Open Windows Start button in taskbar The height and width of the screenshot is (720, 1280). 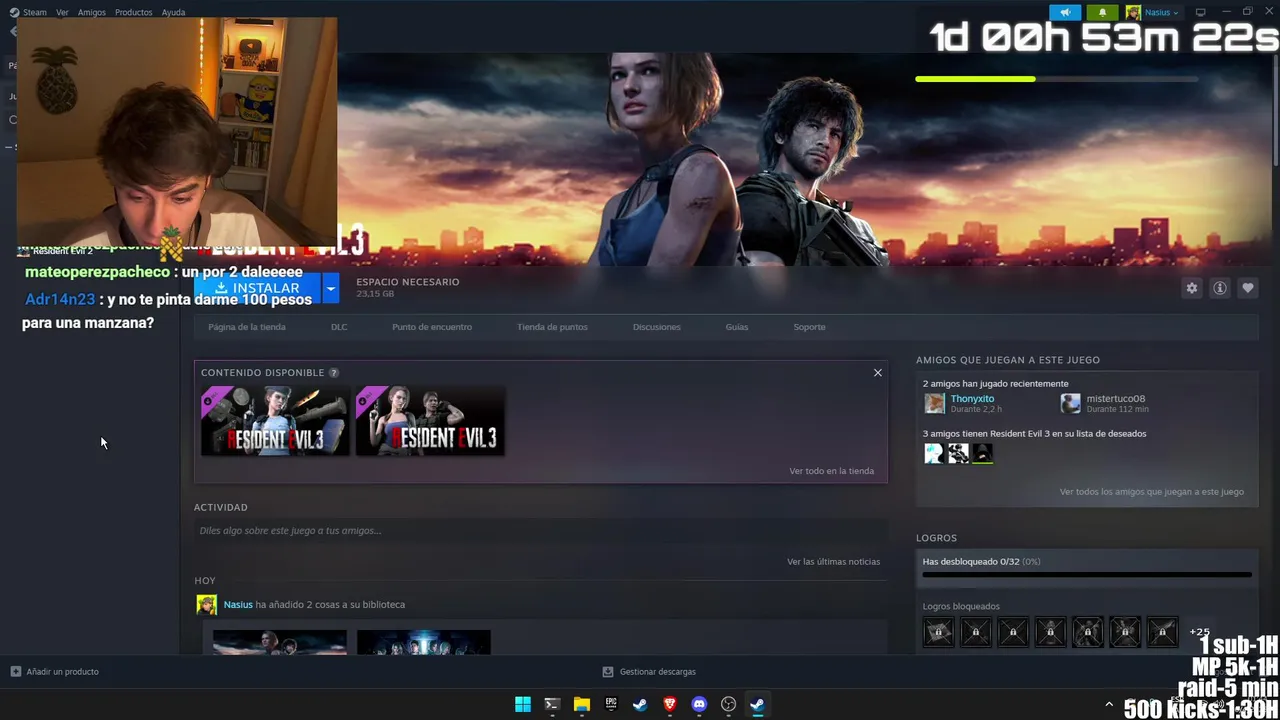(522, 704)
